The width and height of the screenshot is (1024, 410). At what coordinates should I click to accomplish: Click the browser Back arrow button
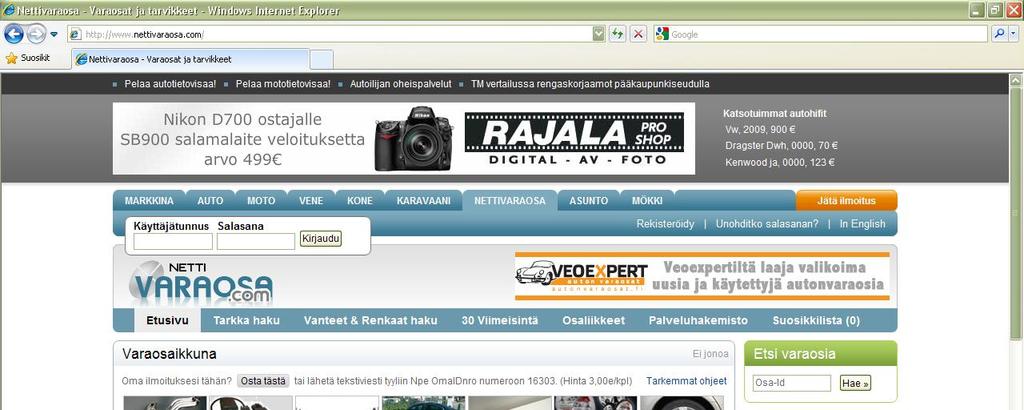(x=14, y=33)
